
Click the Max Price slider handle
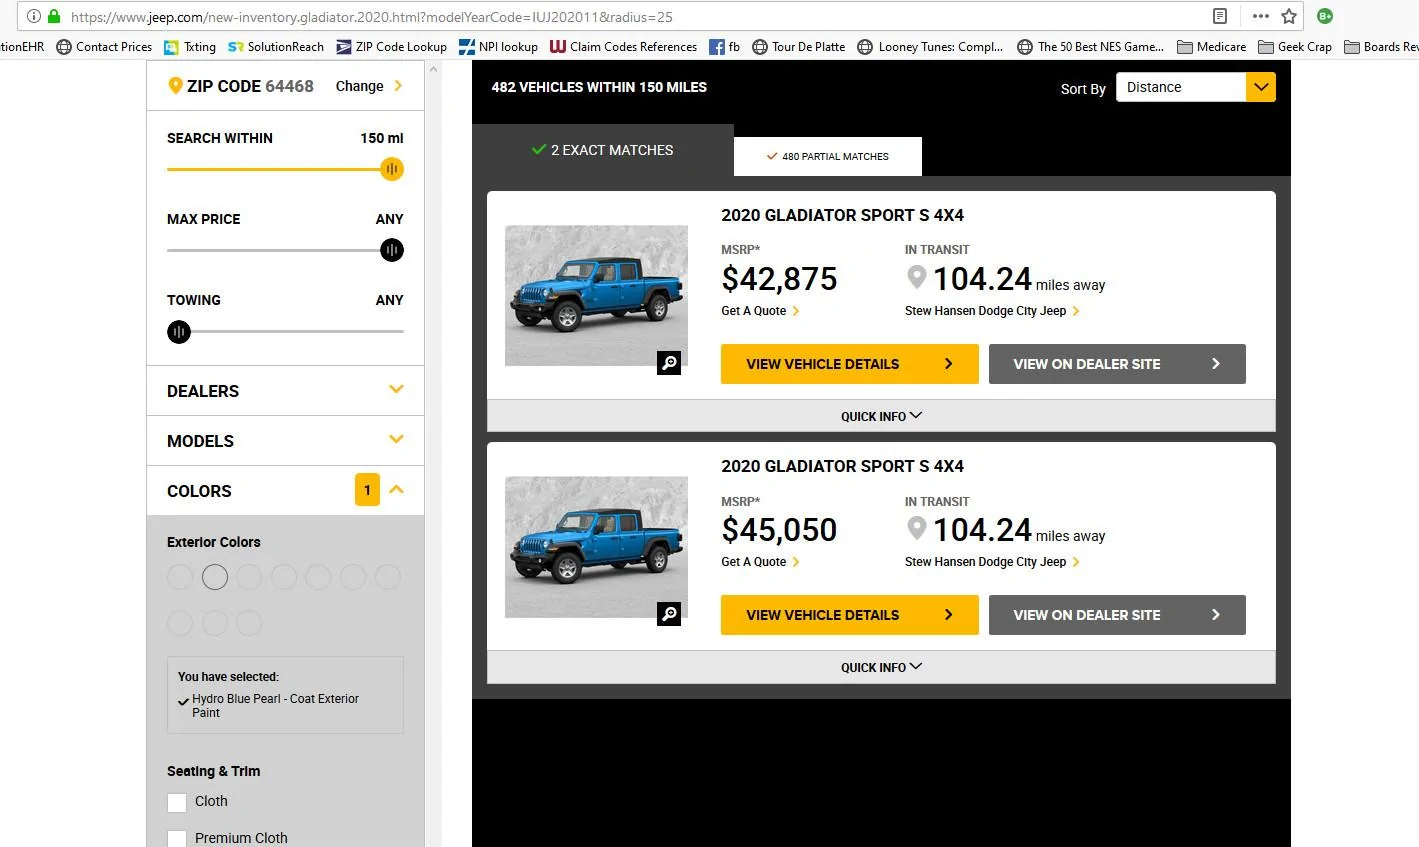[392, 250]
